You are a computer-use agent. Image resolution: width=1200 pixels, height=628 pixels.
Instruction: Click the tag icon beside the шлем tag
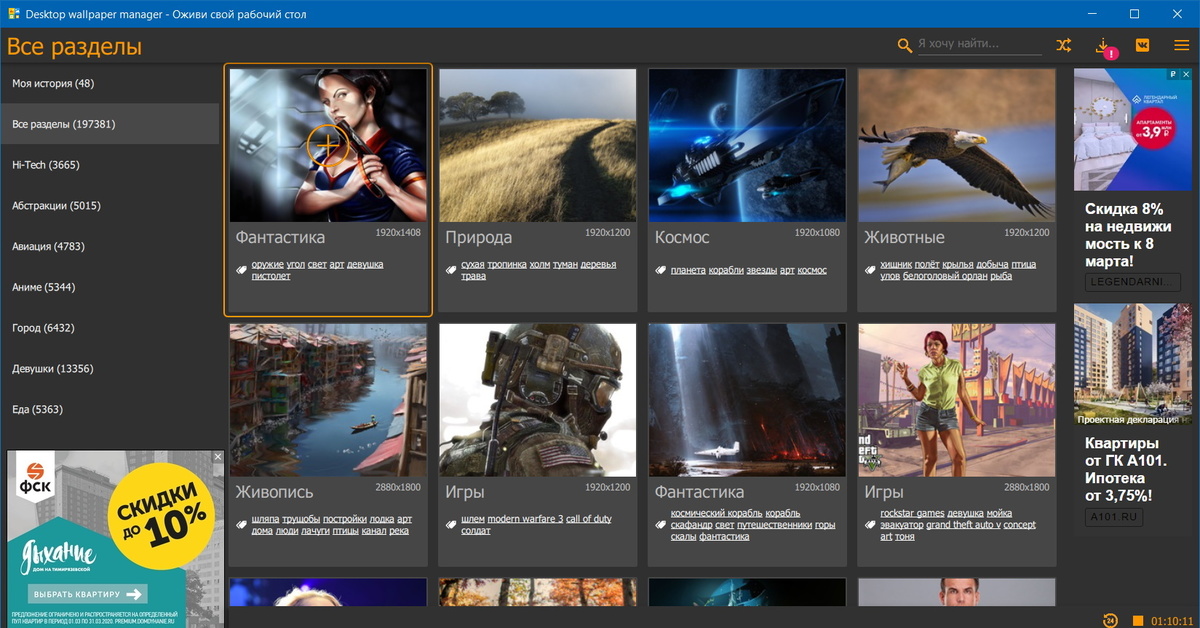[x=451, y=524]
